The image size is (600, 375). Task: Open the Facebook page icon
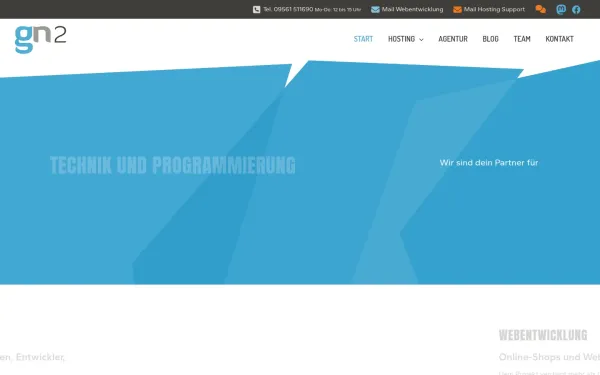[x=576, y=10]
